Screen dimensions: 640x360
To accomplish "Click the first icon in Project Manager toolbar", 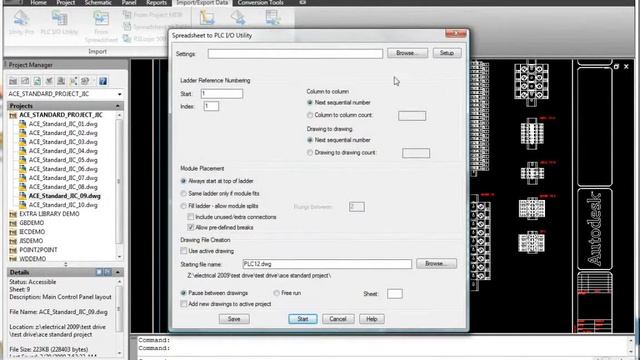I will click(x=13, y=81).
